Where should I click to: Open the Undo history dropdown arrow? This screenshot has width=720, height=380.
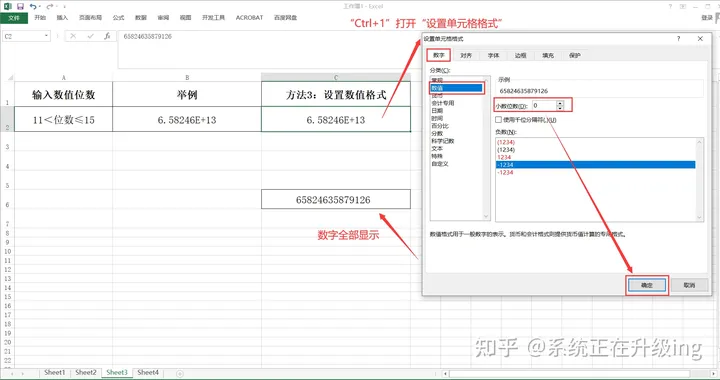point(40,6)
